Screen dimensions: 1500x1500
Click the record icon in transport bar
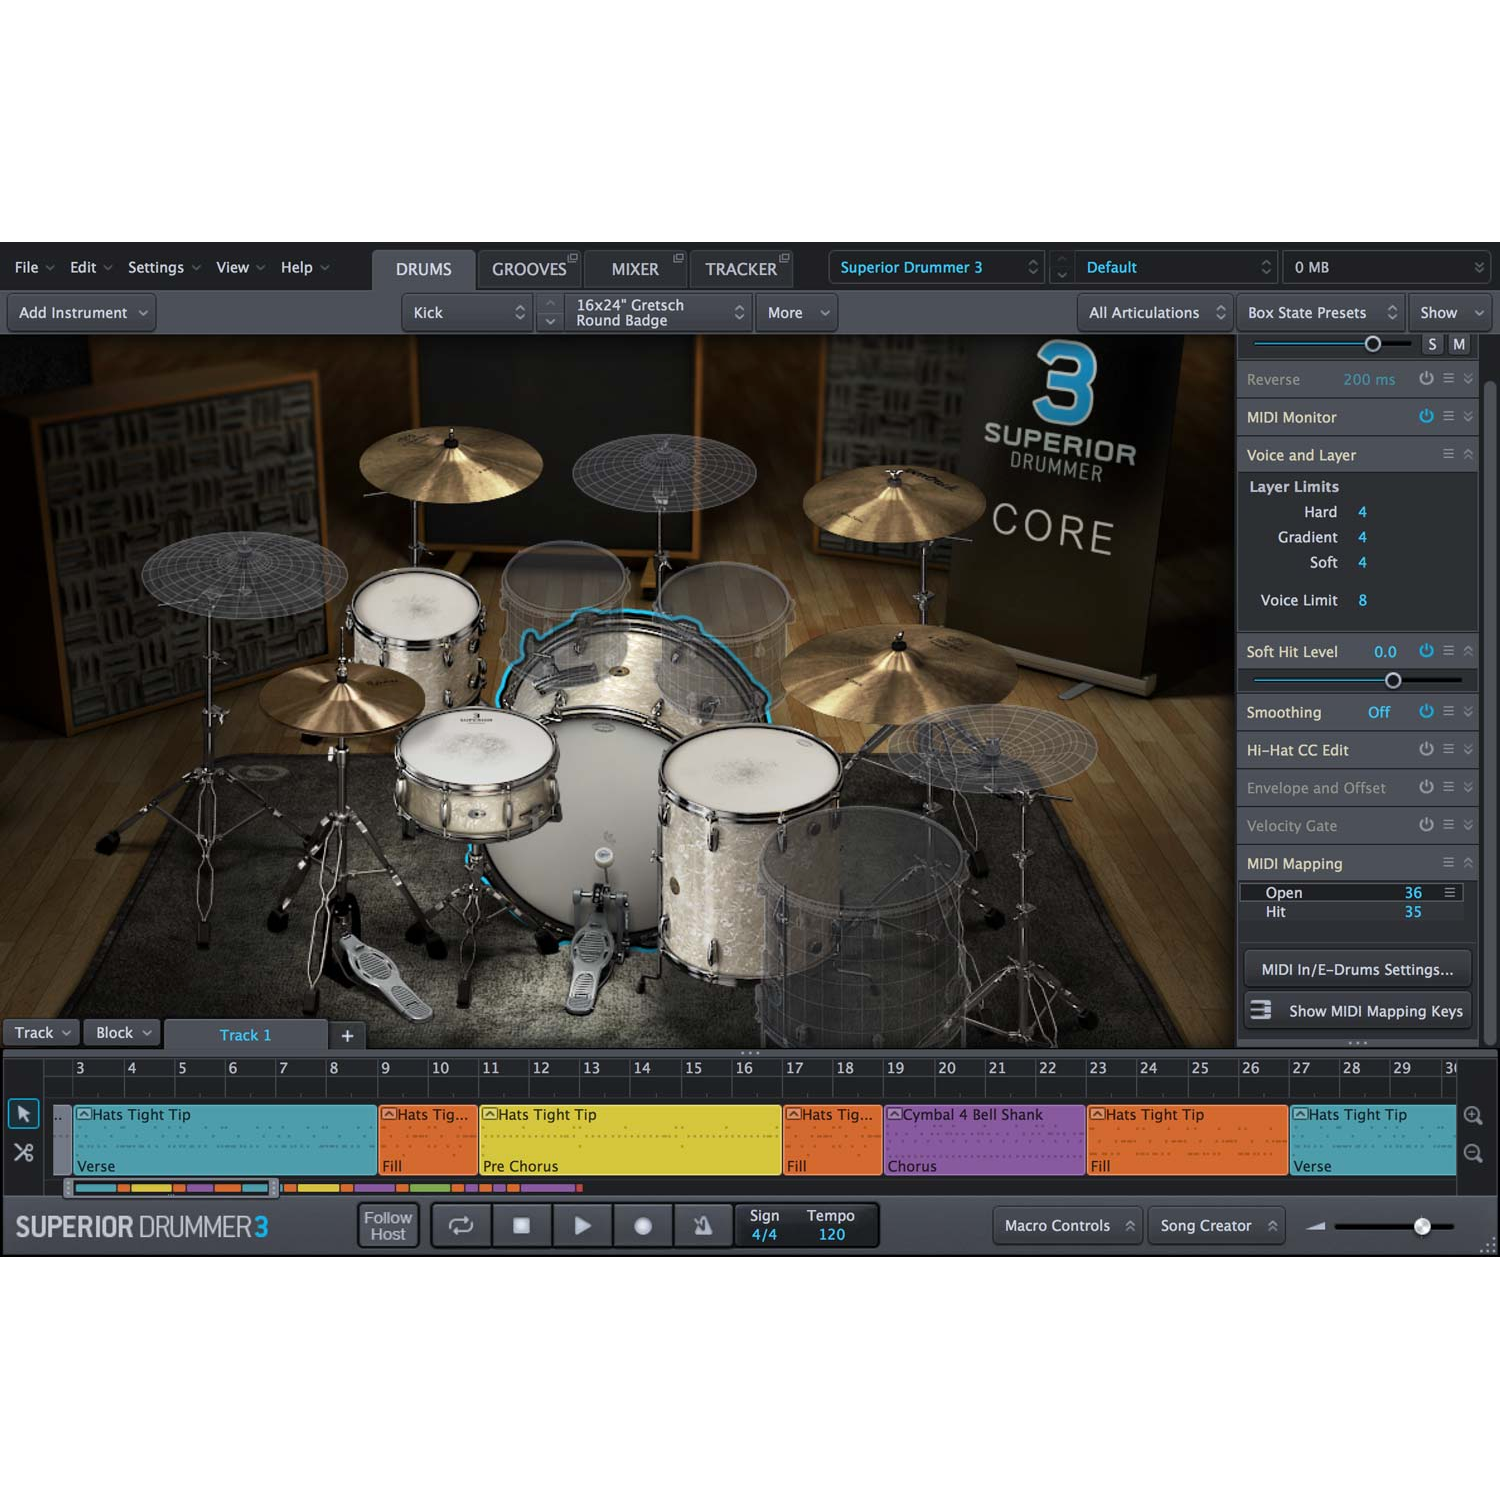pyautogui.click(x=643, y=1224)
